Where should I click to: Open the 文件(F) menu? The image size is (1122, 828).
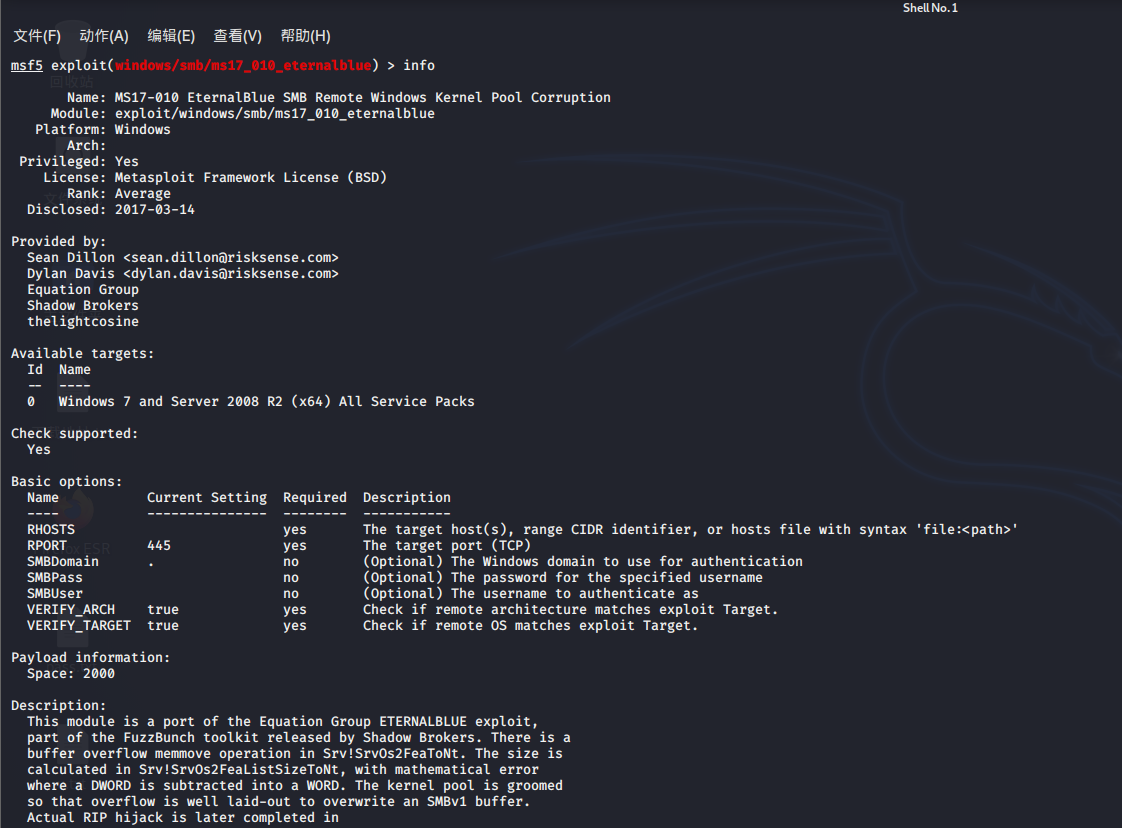pos(37,36)
